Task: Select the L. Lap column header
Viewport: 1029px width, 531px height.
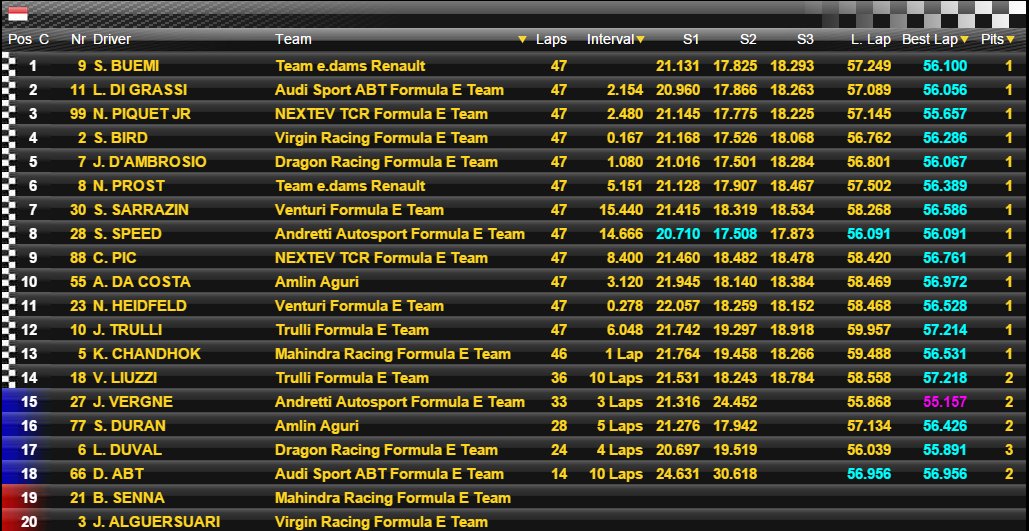Action: tap(871, 39)
